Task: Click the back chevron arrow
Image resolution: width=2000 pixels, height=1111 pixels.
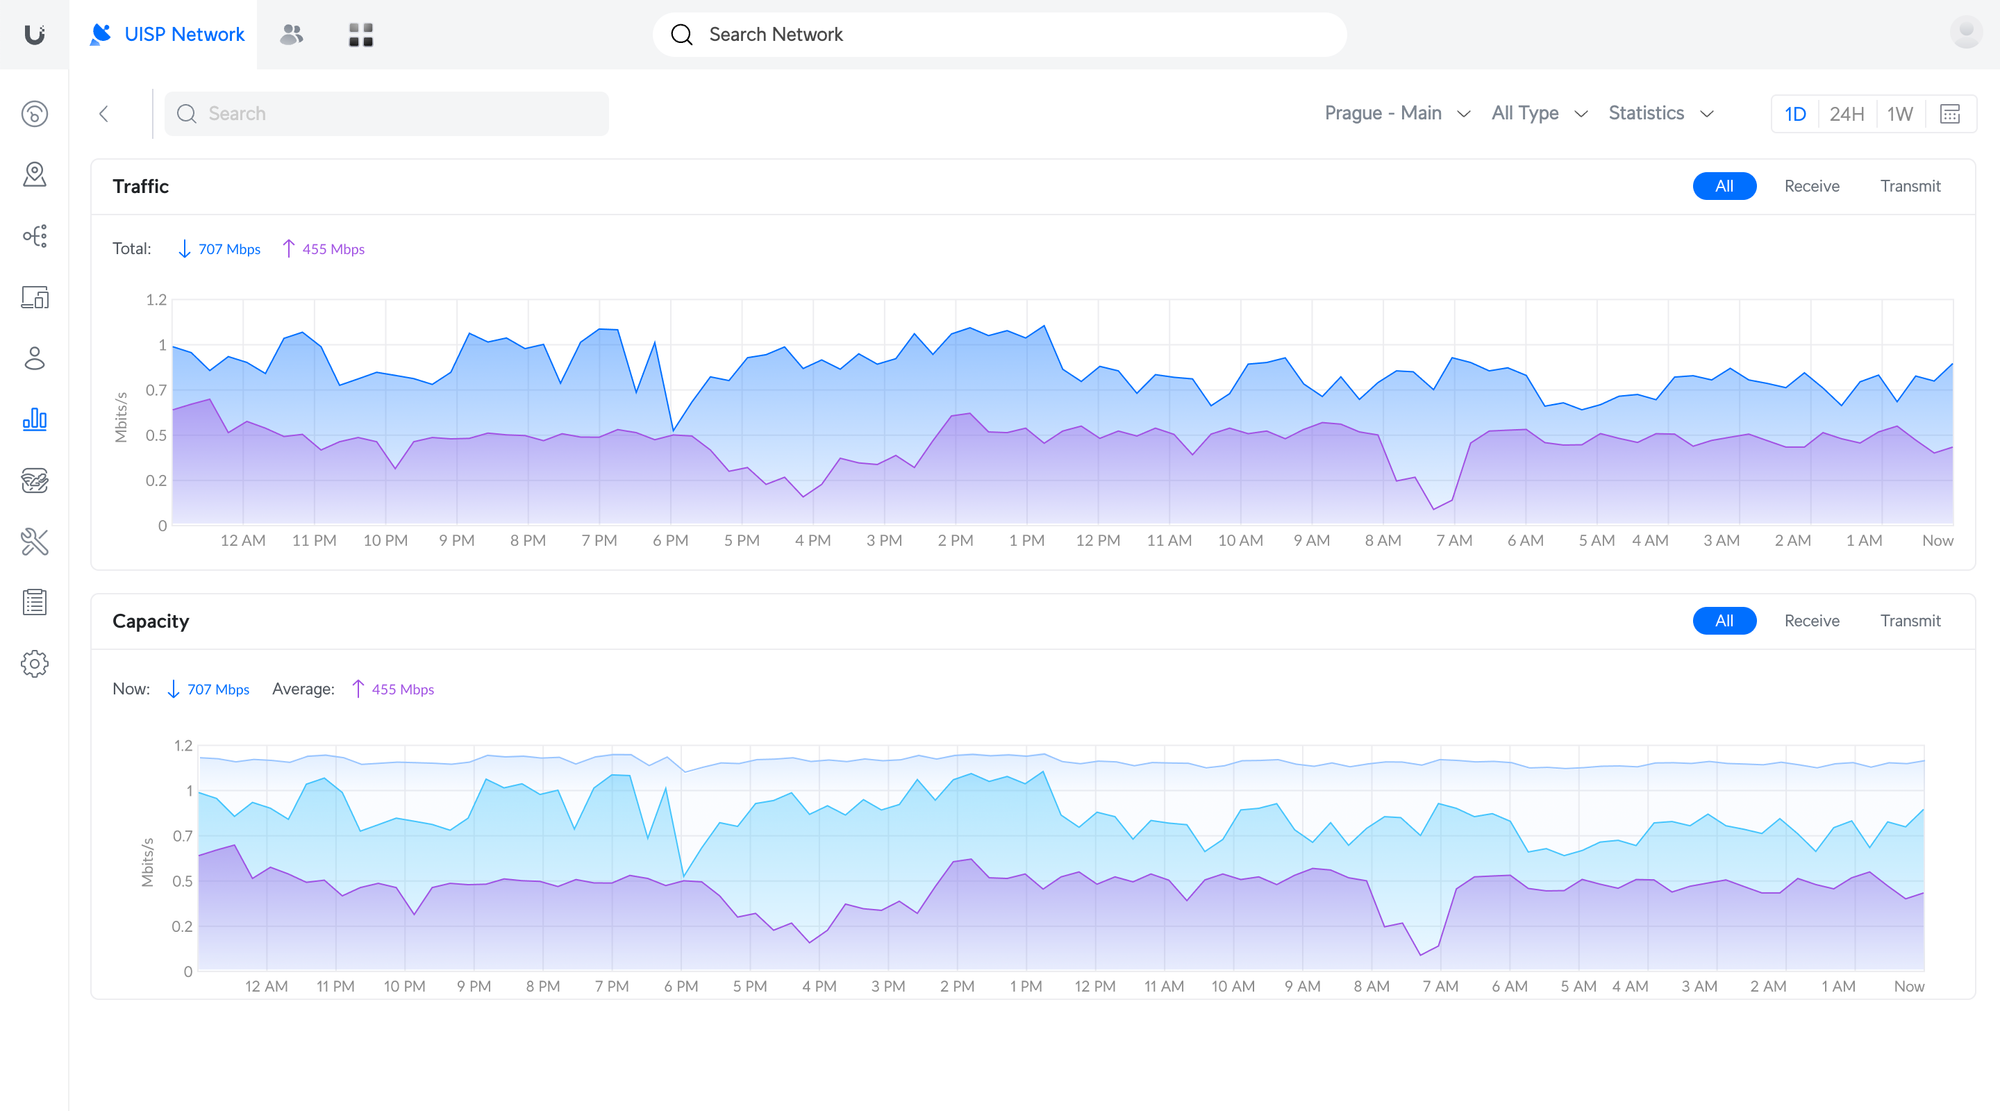Action: pyautogui.click(x=104, y=114)
